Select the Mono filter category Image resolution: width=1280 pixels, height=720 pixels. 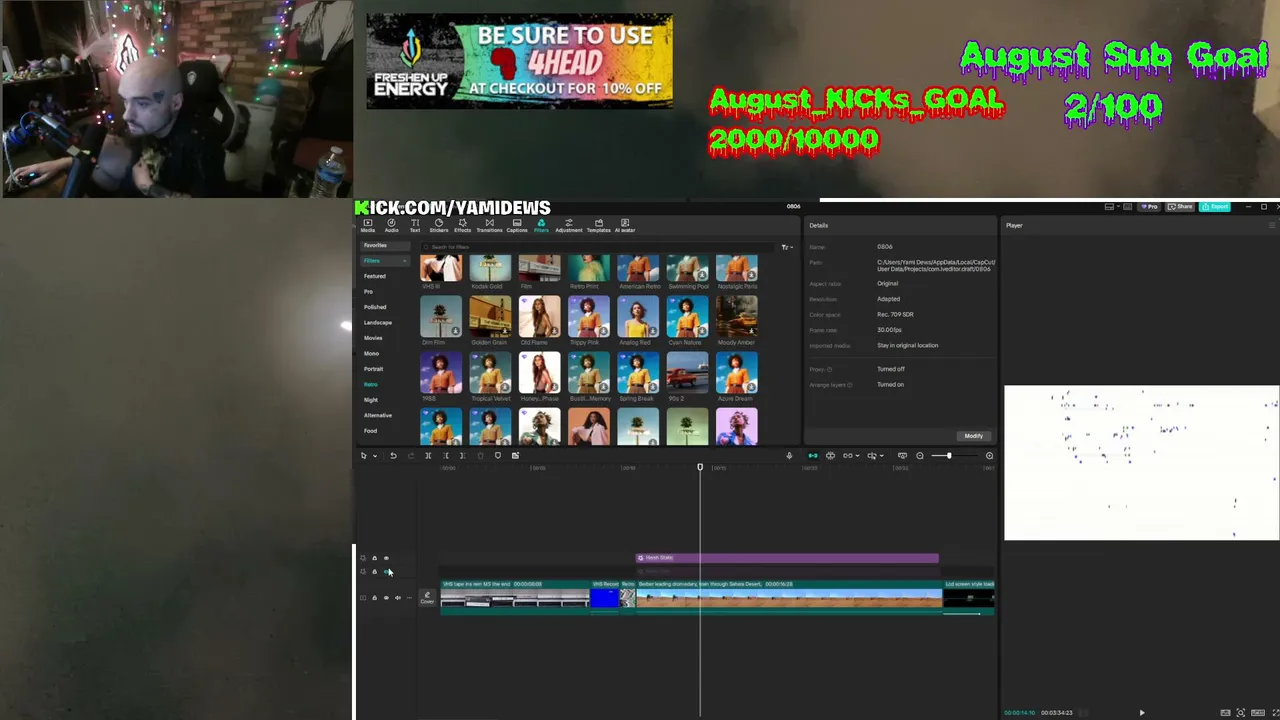(x=371, y=354)
